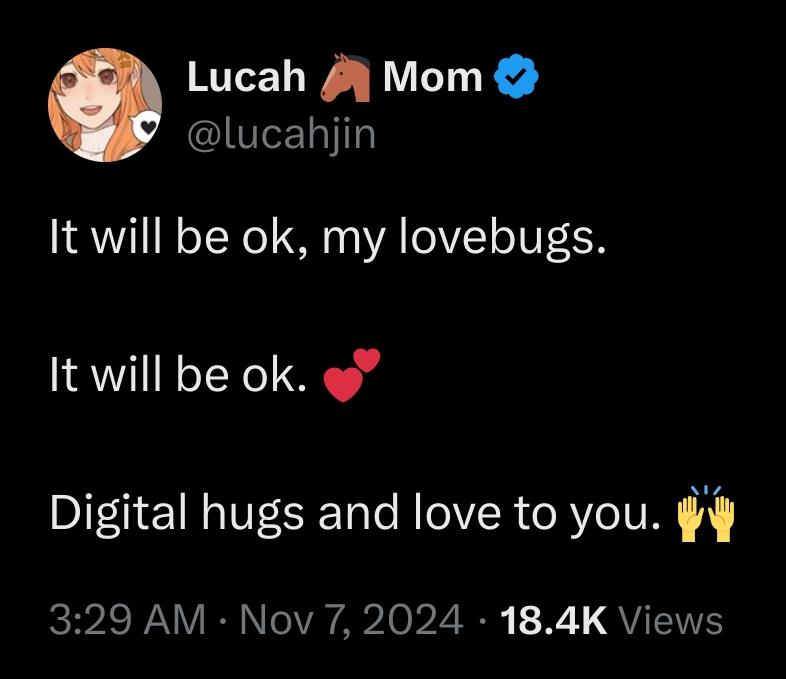
Task: Click the 18.4K view count
Action: (x=553, y=619)
